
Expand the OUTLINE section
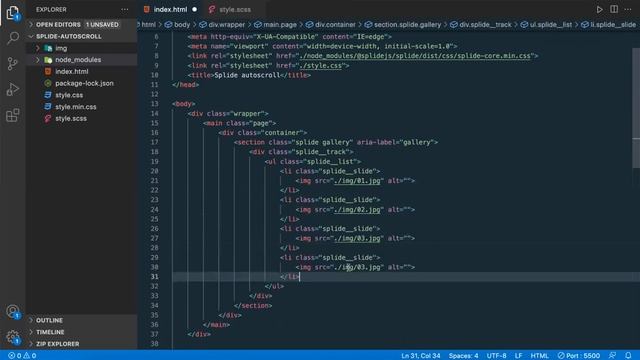31,320
